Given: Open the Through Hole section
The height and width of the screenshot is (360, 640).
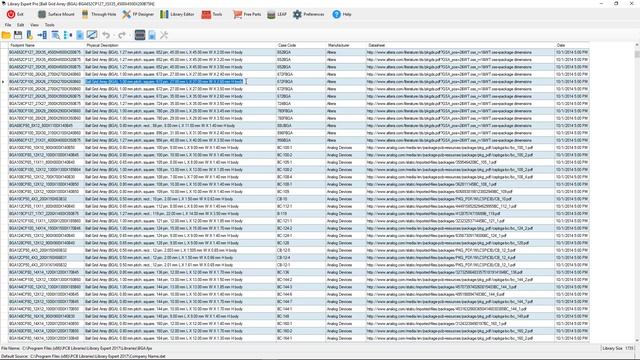Looking at the screenshot, I should click(99, 14).
